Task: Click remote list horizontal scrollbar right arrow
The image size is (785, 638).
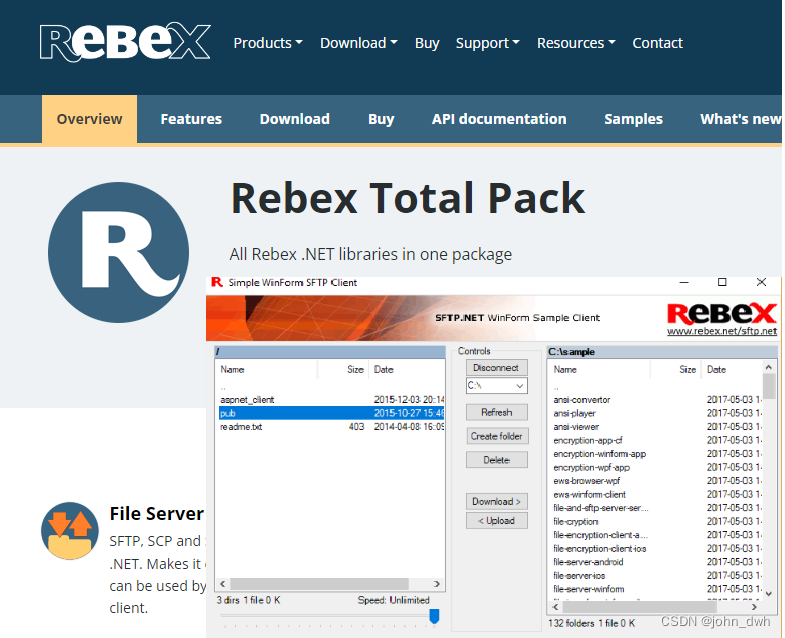Action: pyautogui.click(x=437, y=584)
